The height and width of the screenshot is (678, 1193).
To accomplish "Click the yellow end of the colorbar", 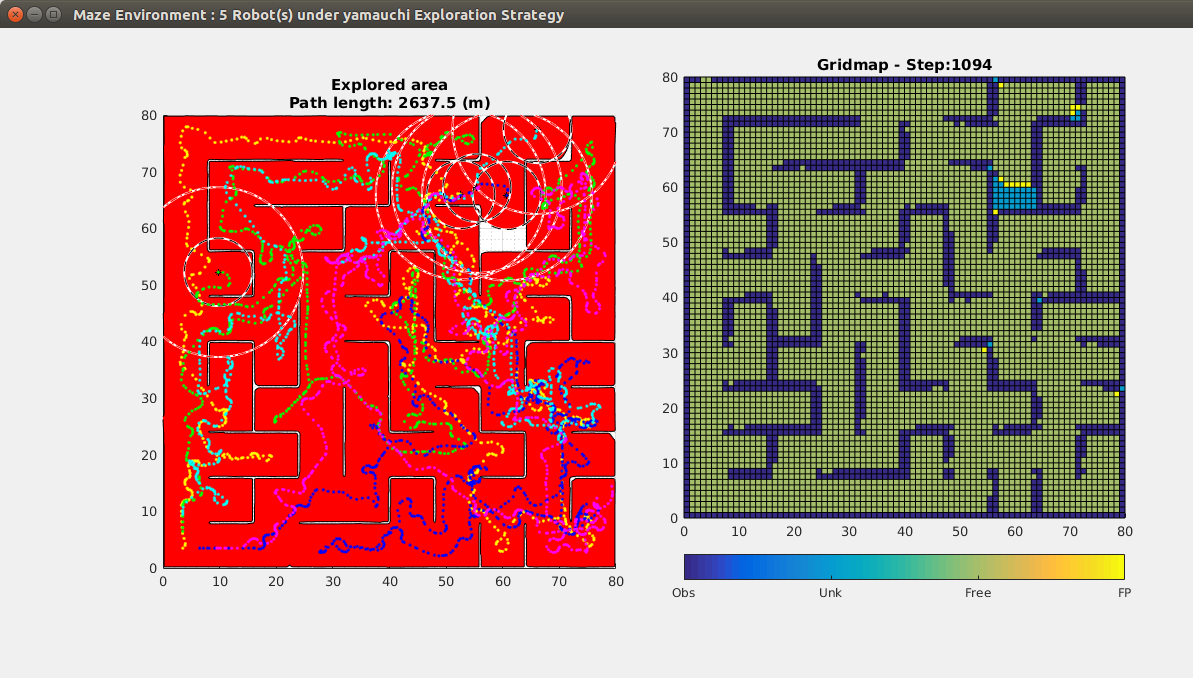I will 1116,567.
